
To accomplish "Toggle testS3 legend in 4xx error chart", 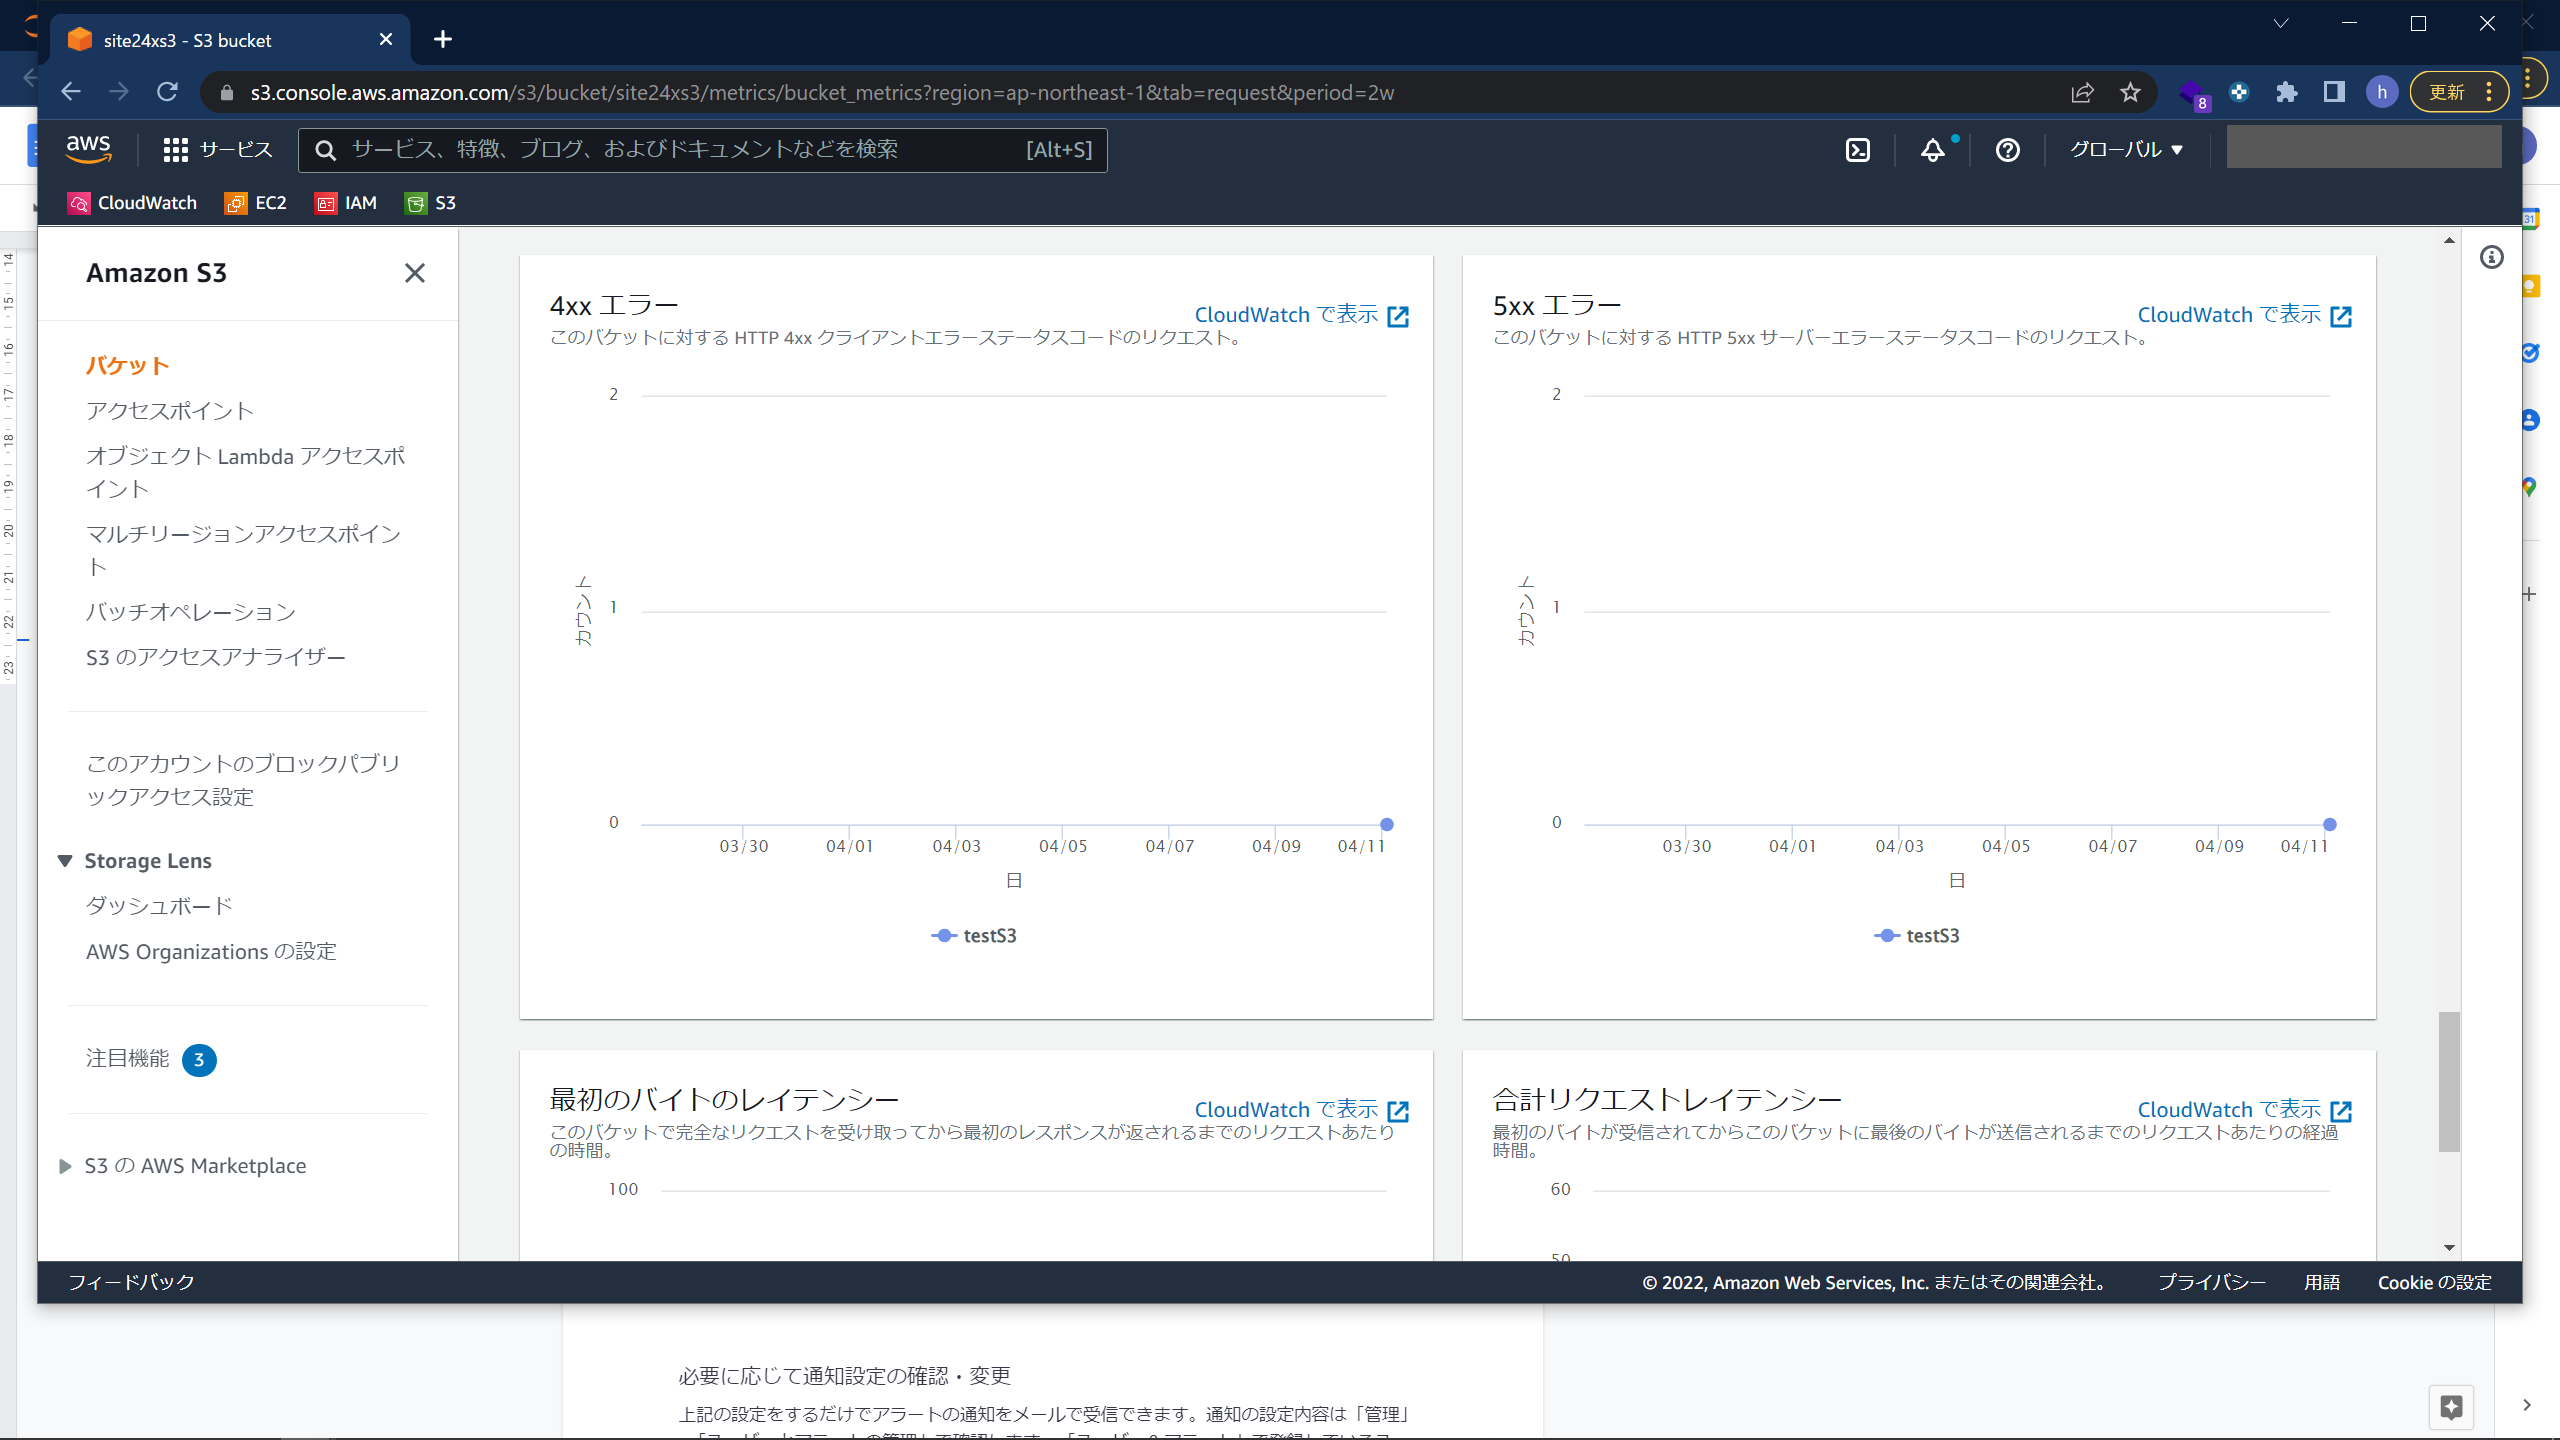I will tap(974, 936).
